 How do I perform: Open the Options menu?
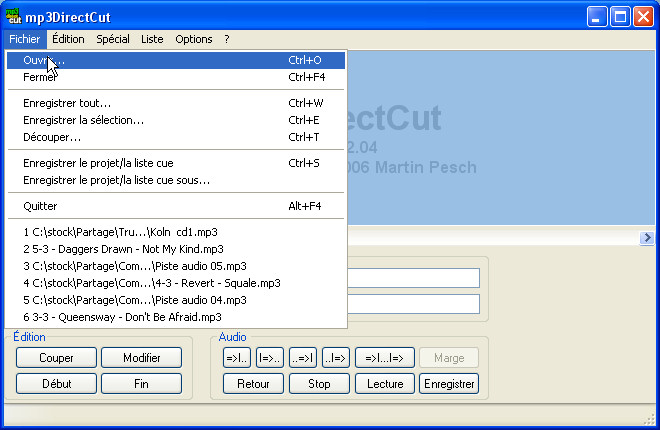click(x=193, y=39)
